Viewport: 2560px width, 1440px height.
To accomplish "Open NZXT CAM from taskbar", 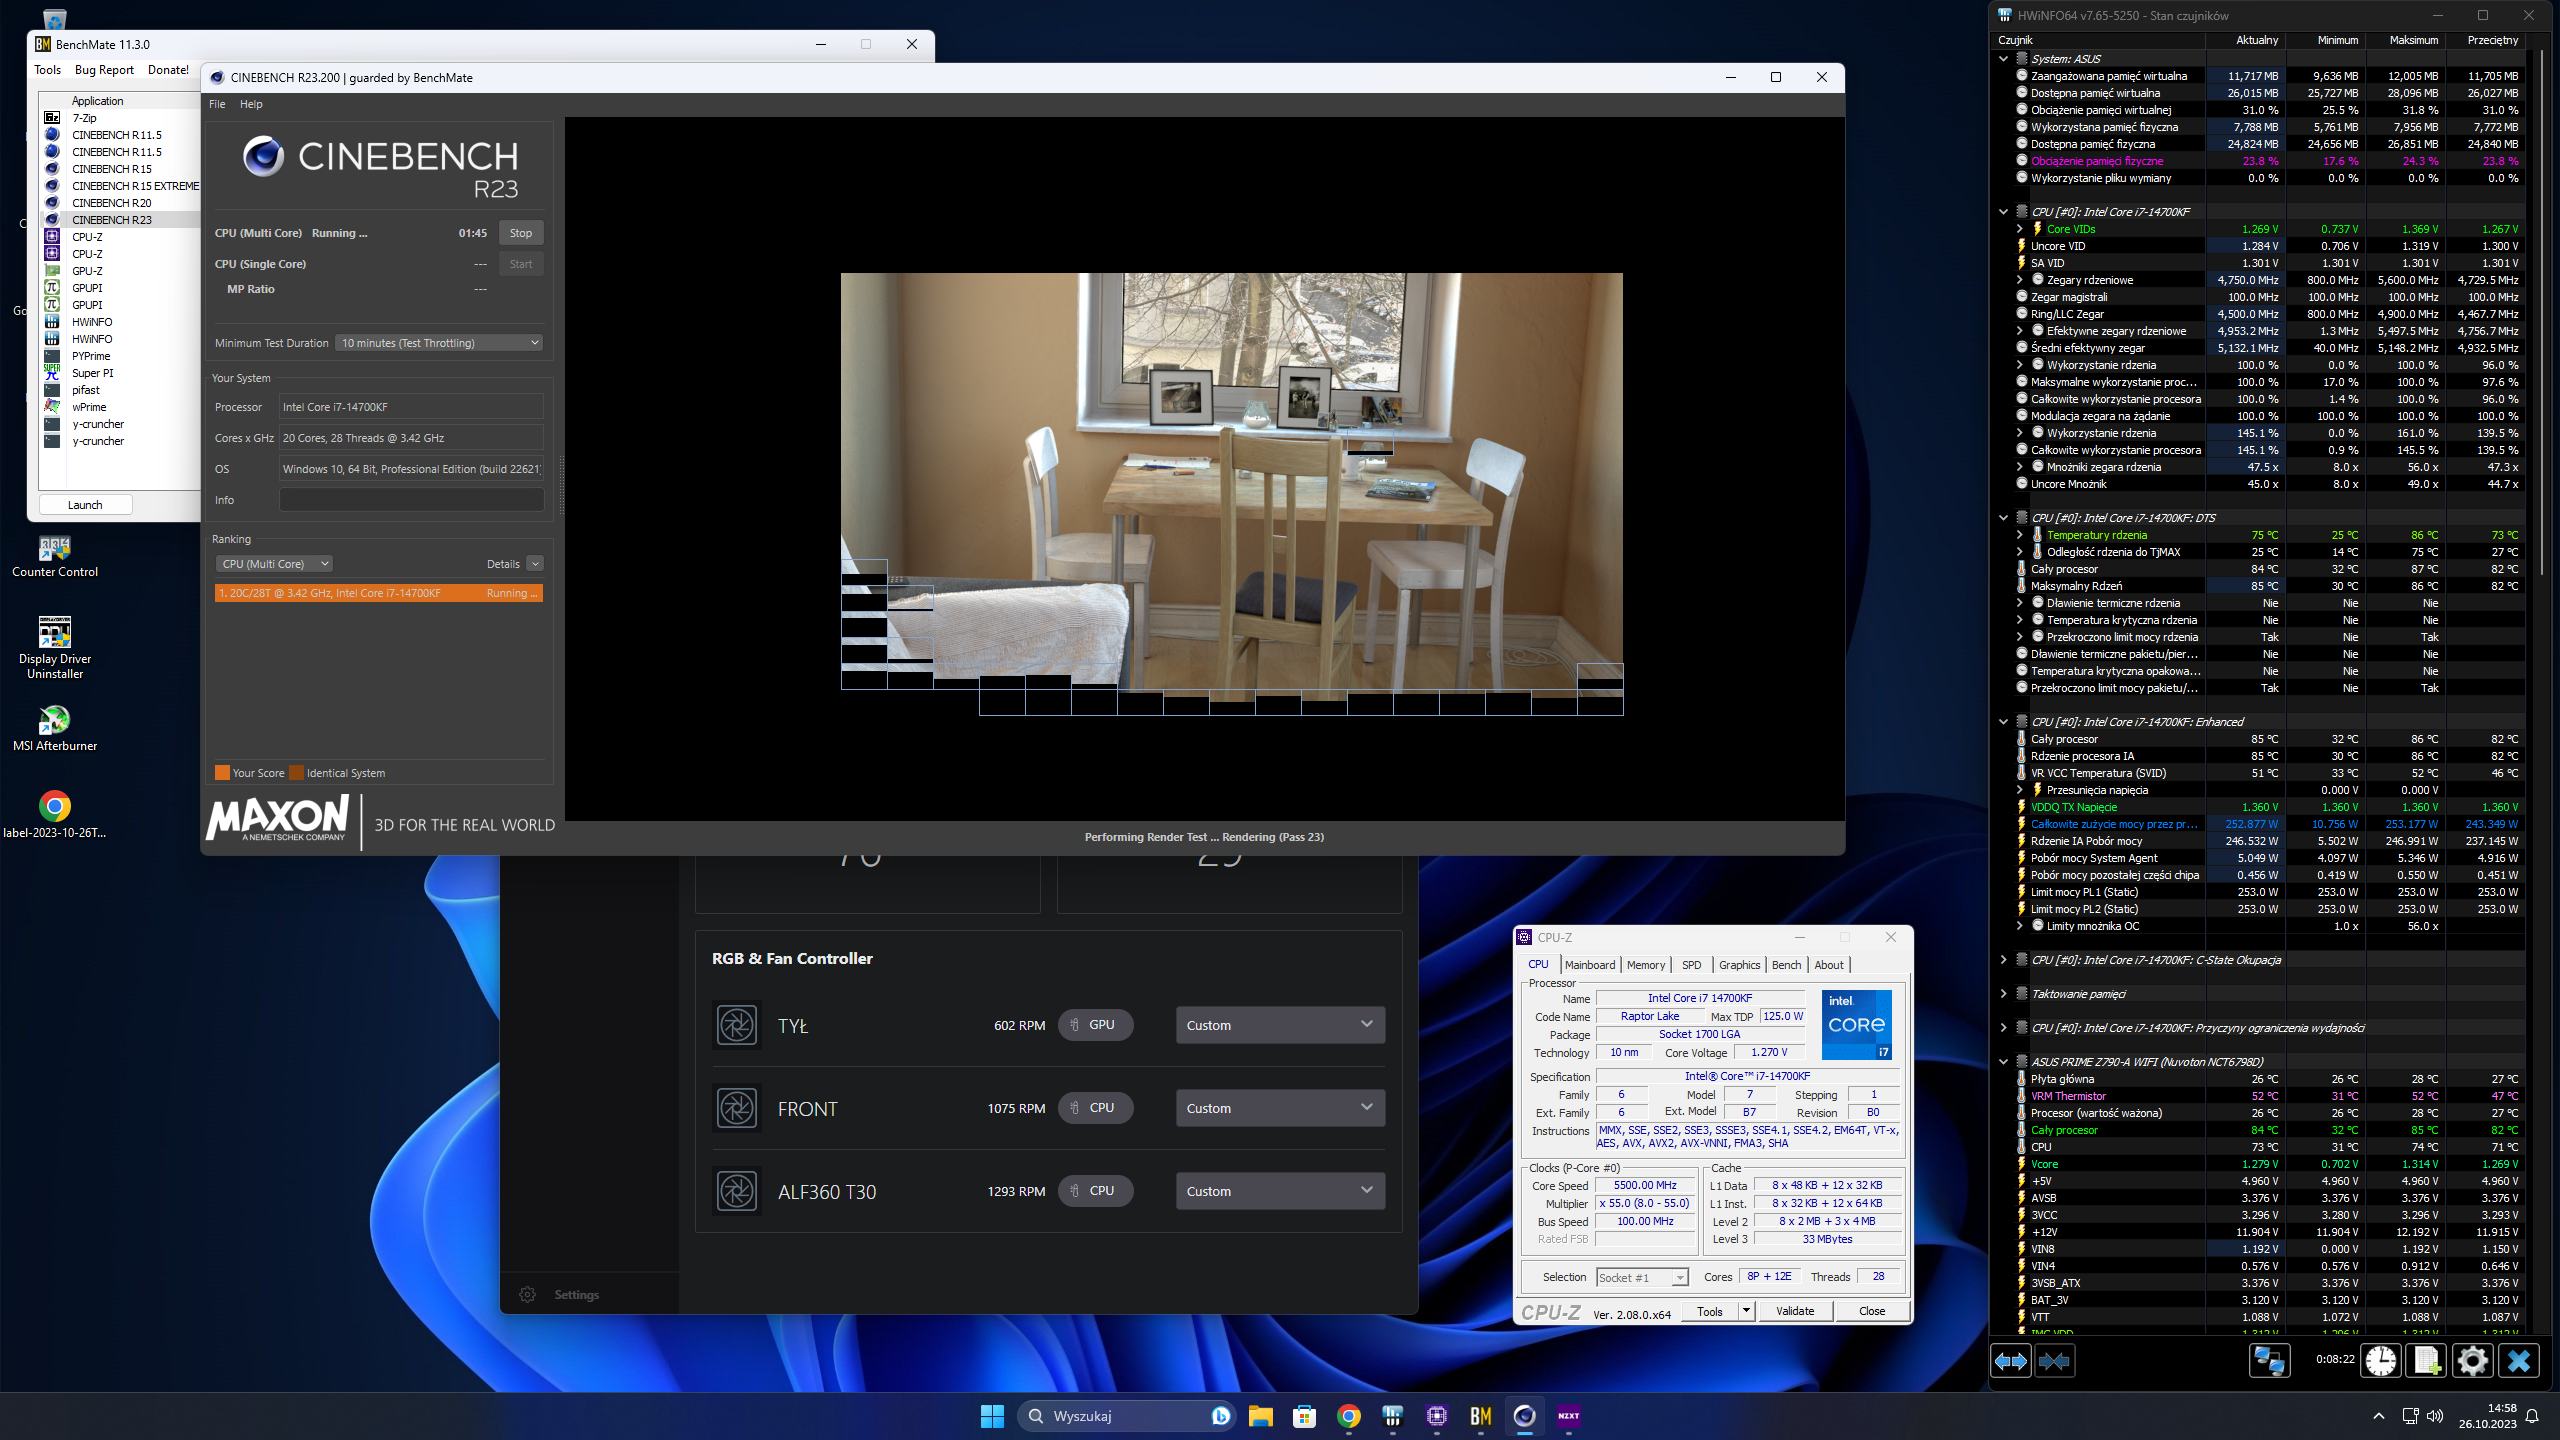I will pyautogui.click(x=1568, y=1415).
